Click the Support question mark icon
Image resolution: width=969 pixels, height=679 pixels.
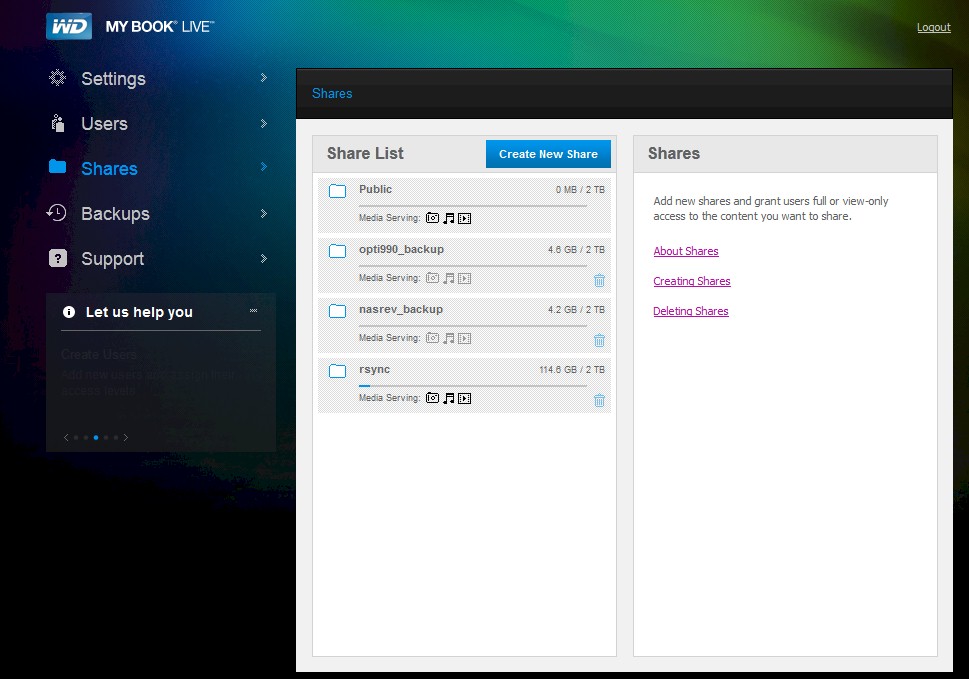pos(57,258)
